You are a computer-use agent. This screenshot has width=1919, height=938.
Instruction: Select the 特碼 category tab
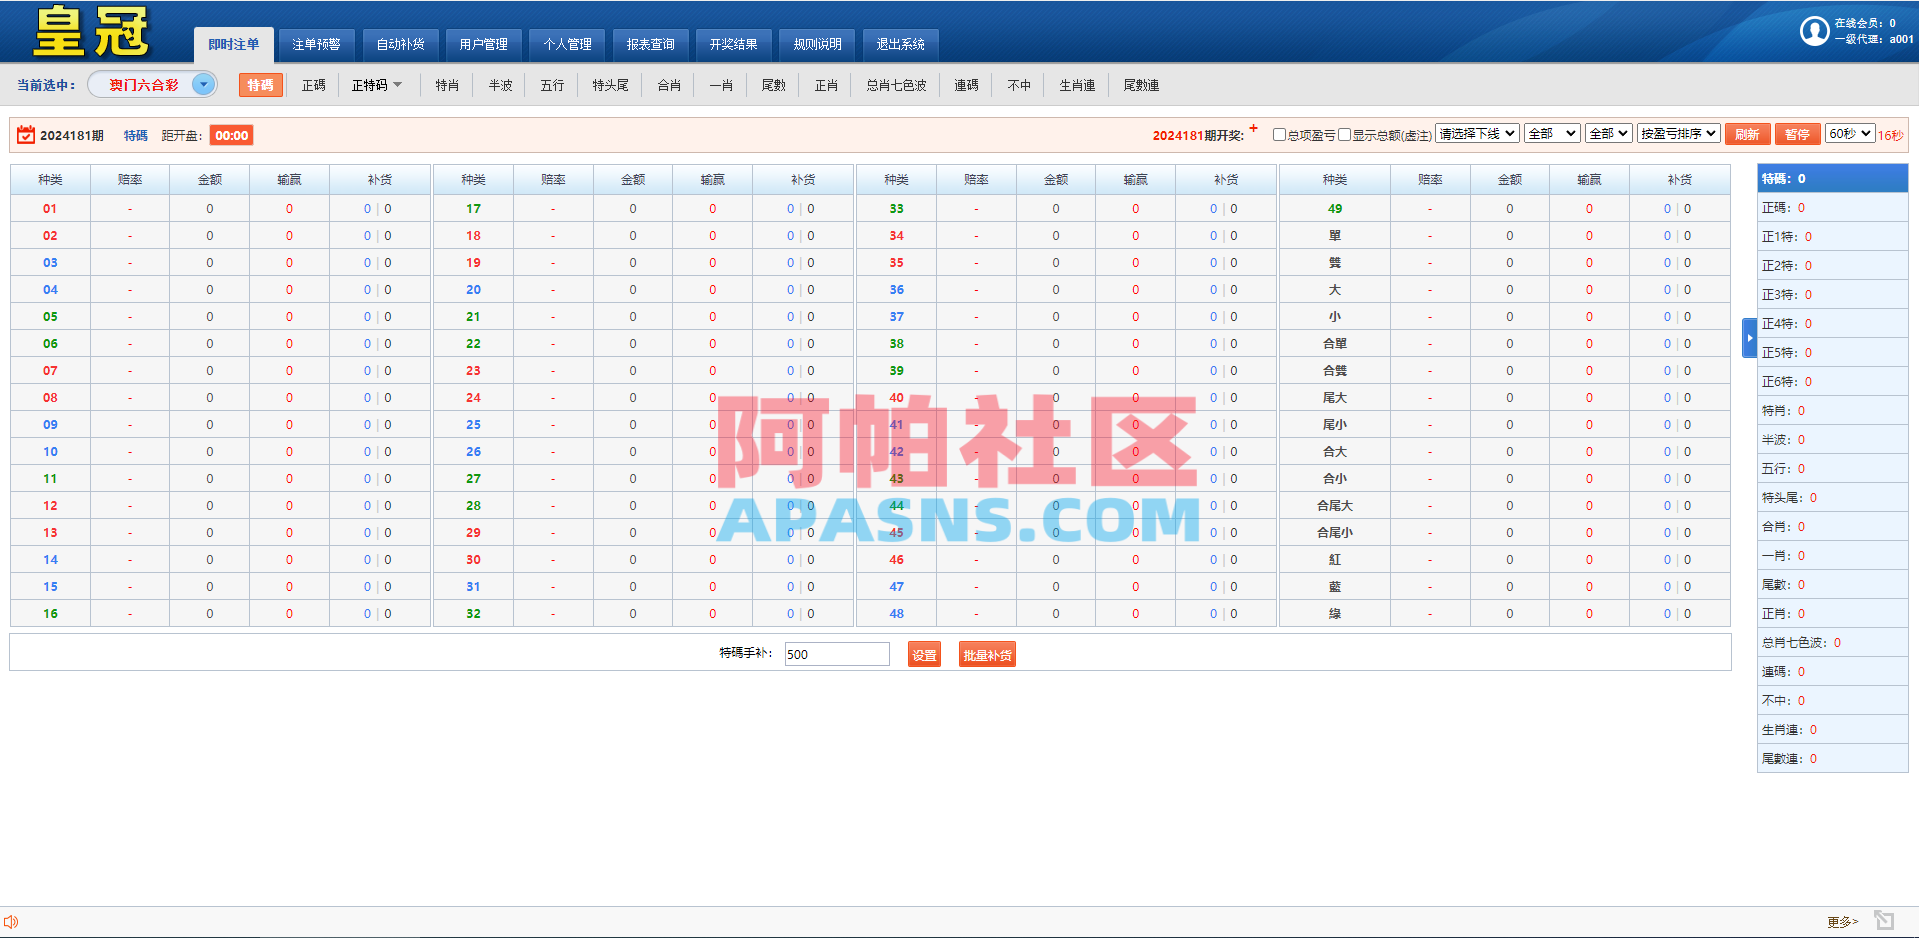[260, 85]
